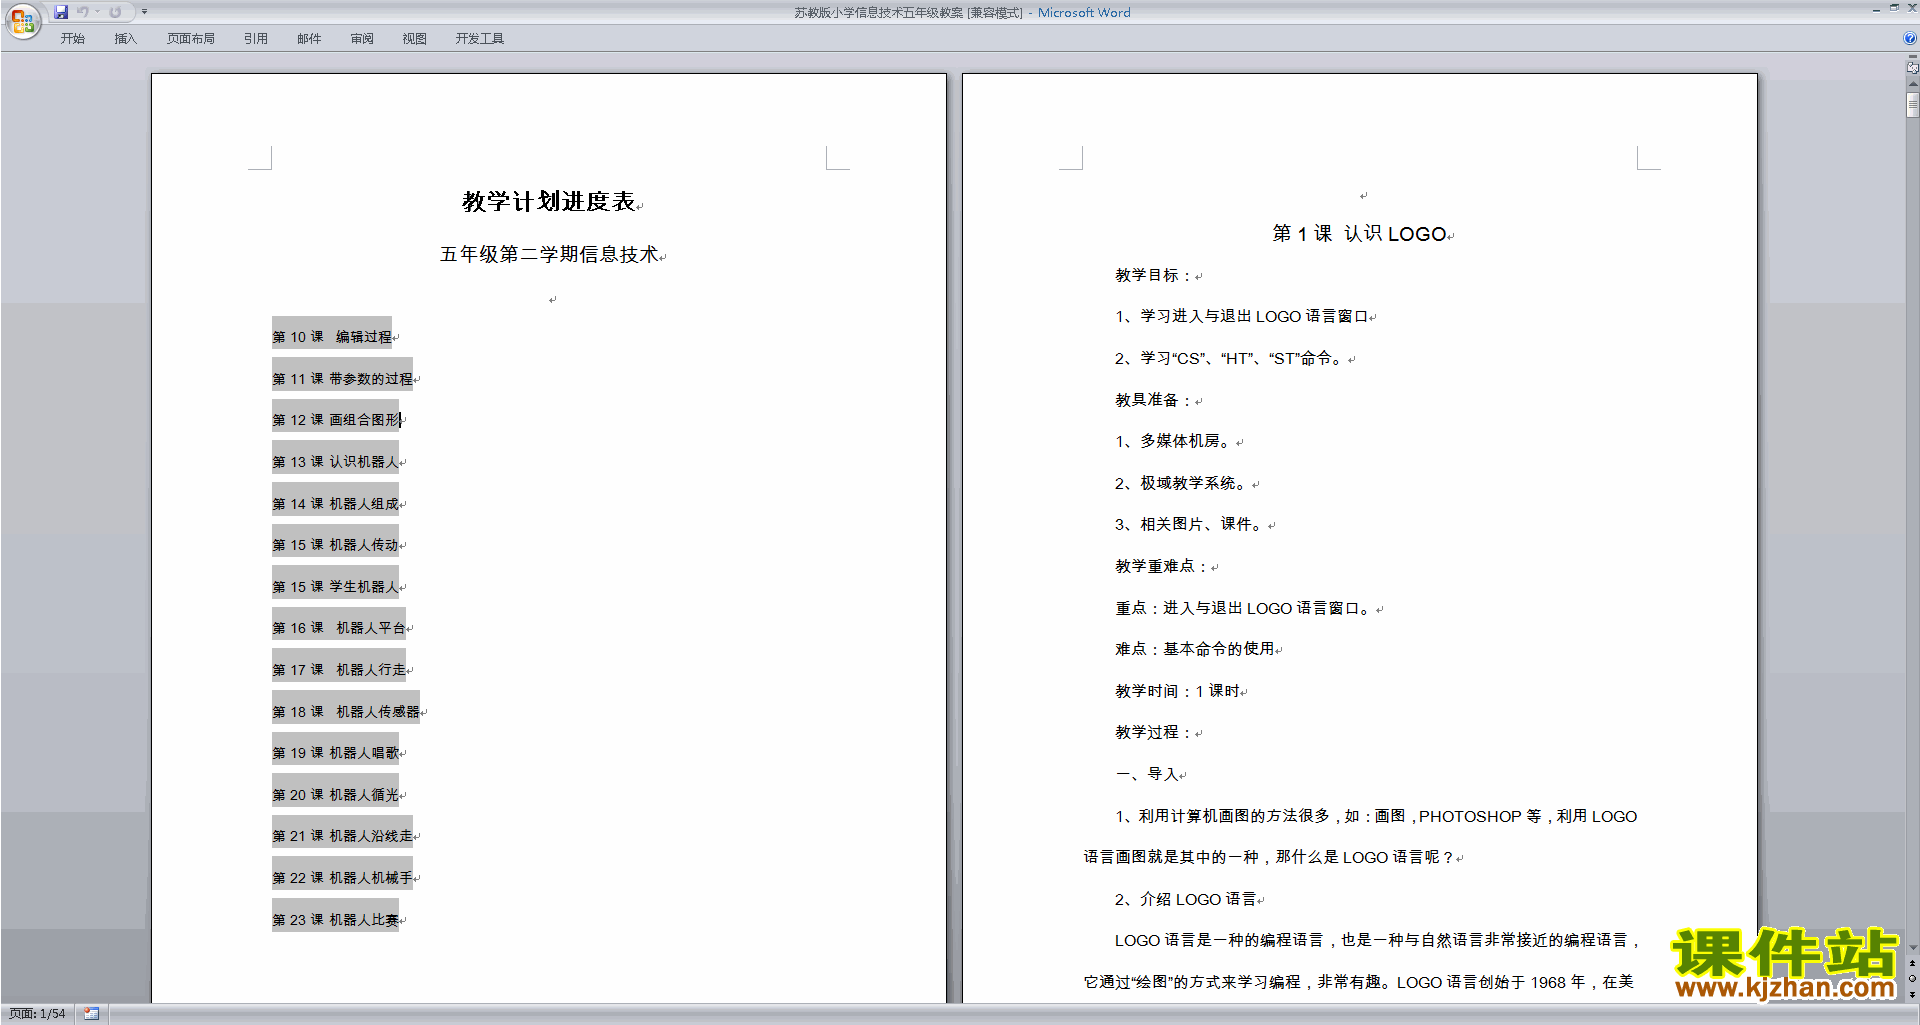
Task: Click the line 第 10 课 编辑过程
Action: [332, 337]
